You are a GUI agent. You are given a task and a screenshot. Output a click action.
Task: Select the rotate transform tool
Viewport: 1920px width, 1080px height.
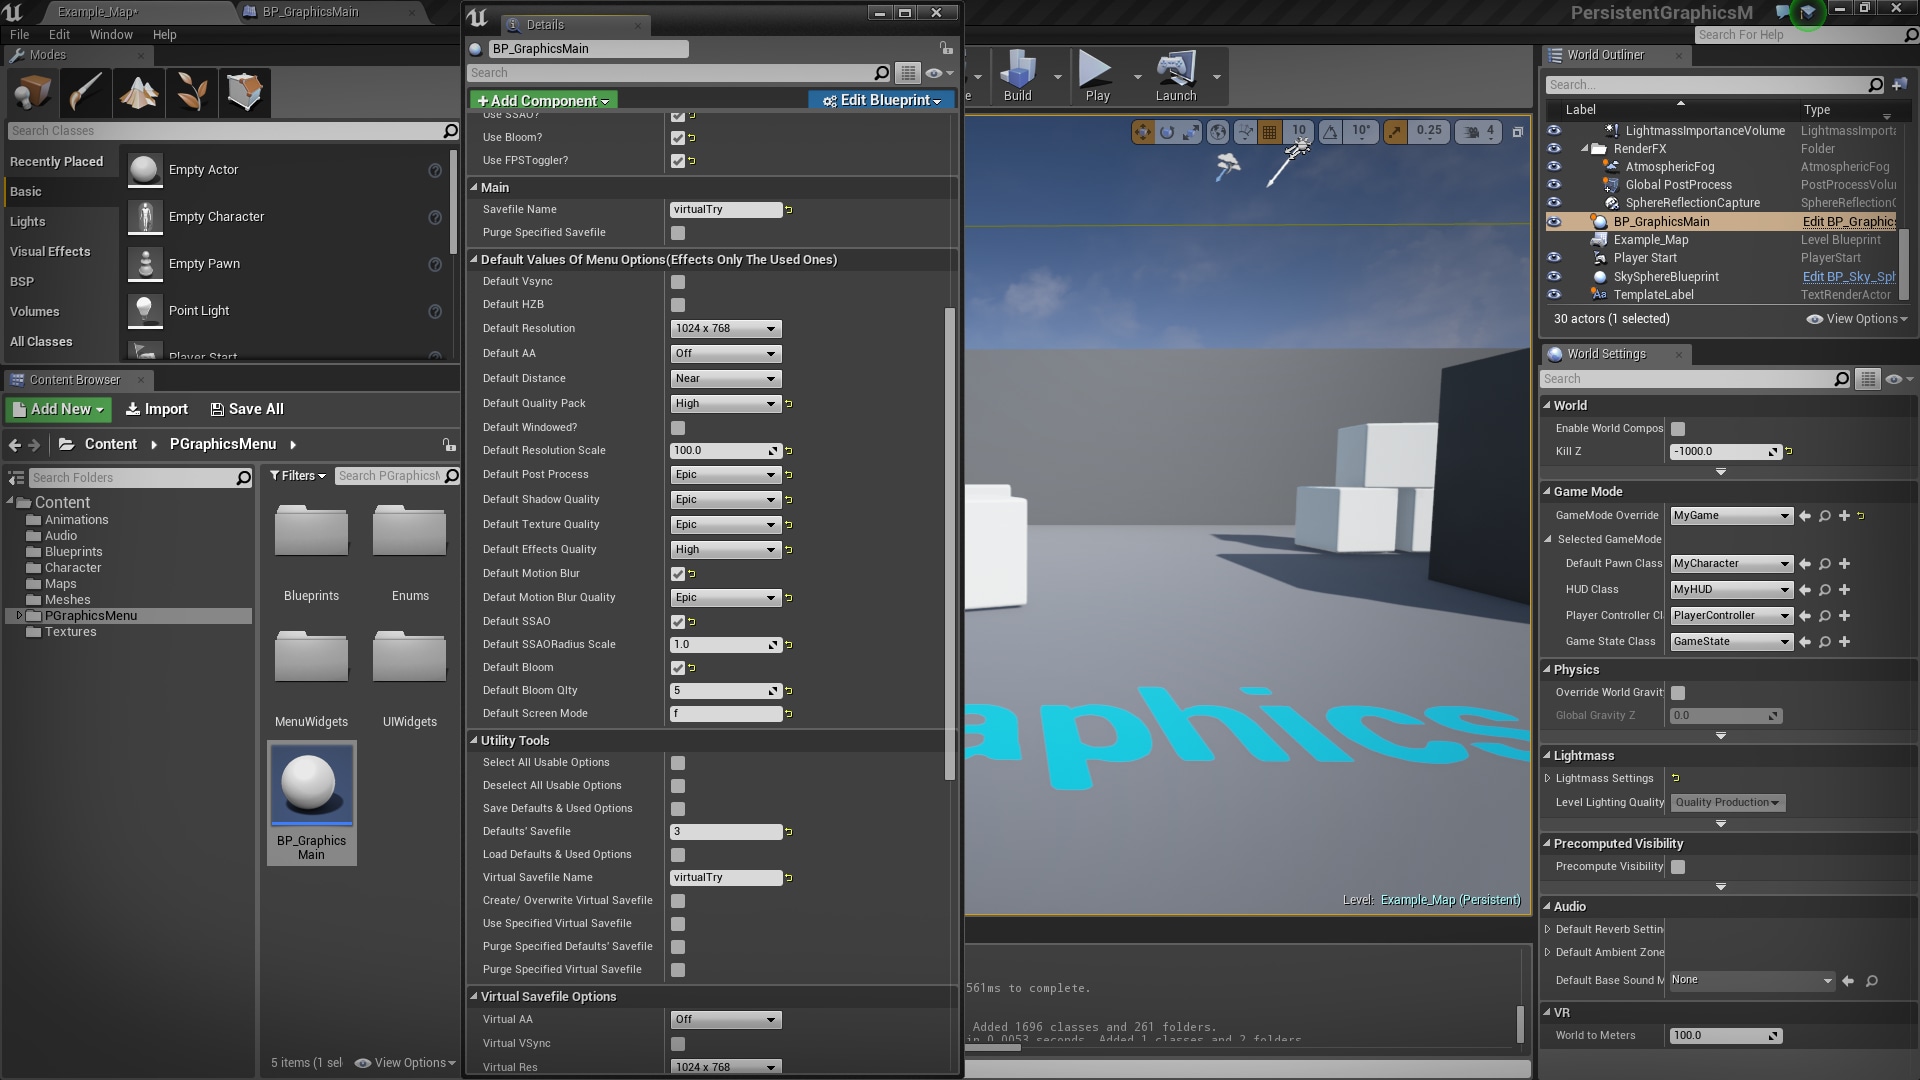(1166, 132)
